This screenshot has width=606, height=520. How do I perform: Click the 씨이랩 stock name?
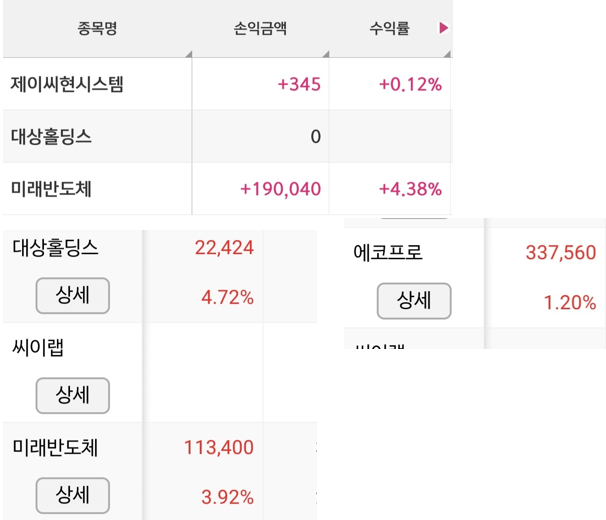(38, 348)
